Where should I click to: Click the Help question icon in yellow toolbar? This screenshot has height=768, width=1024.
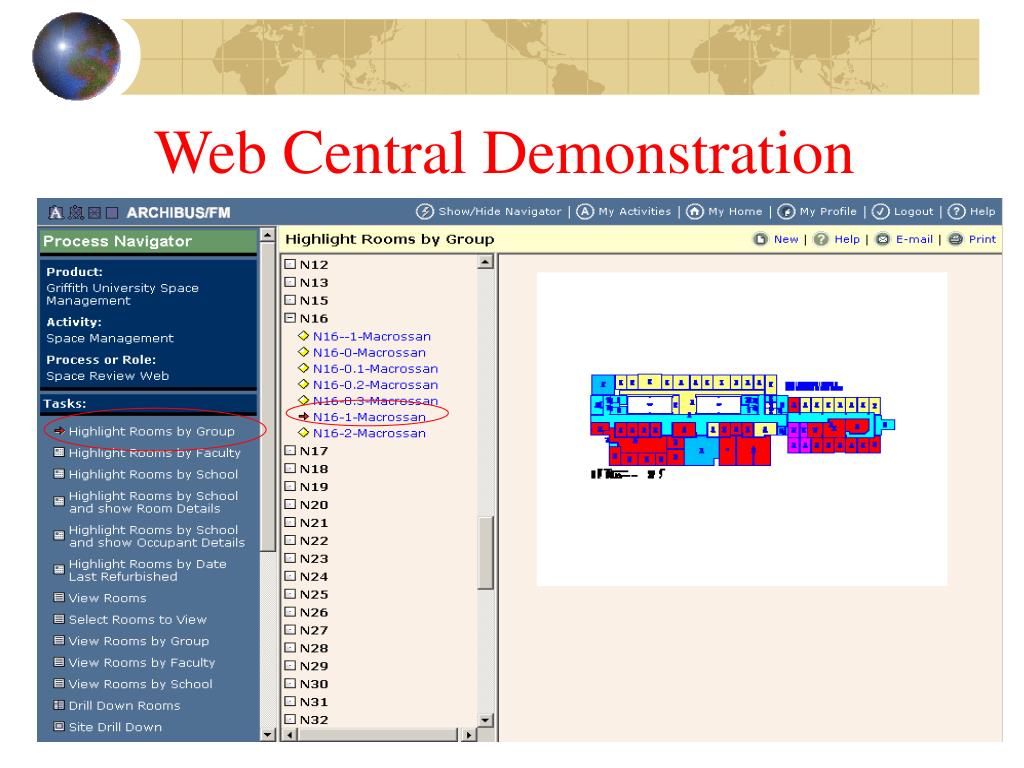pos(821,239)
